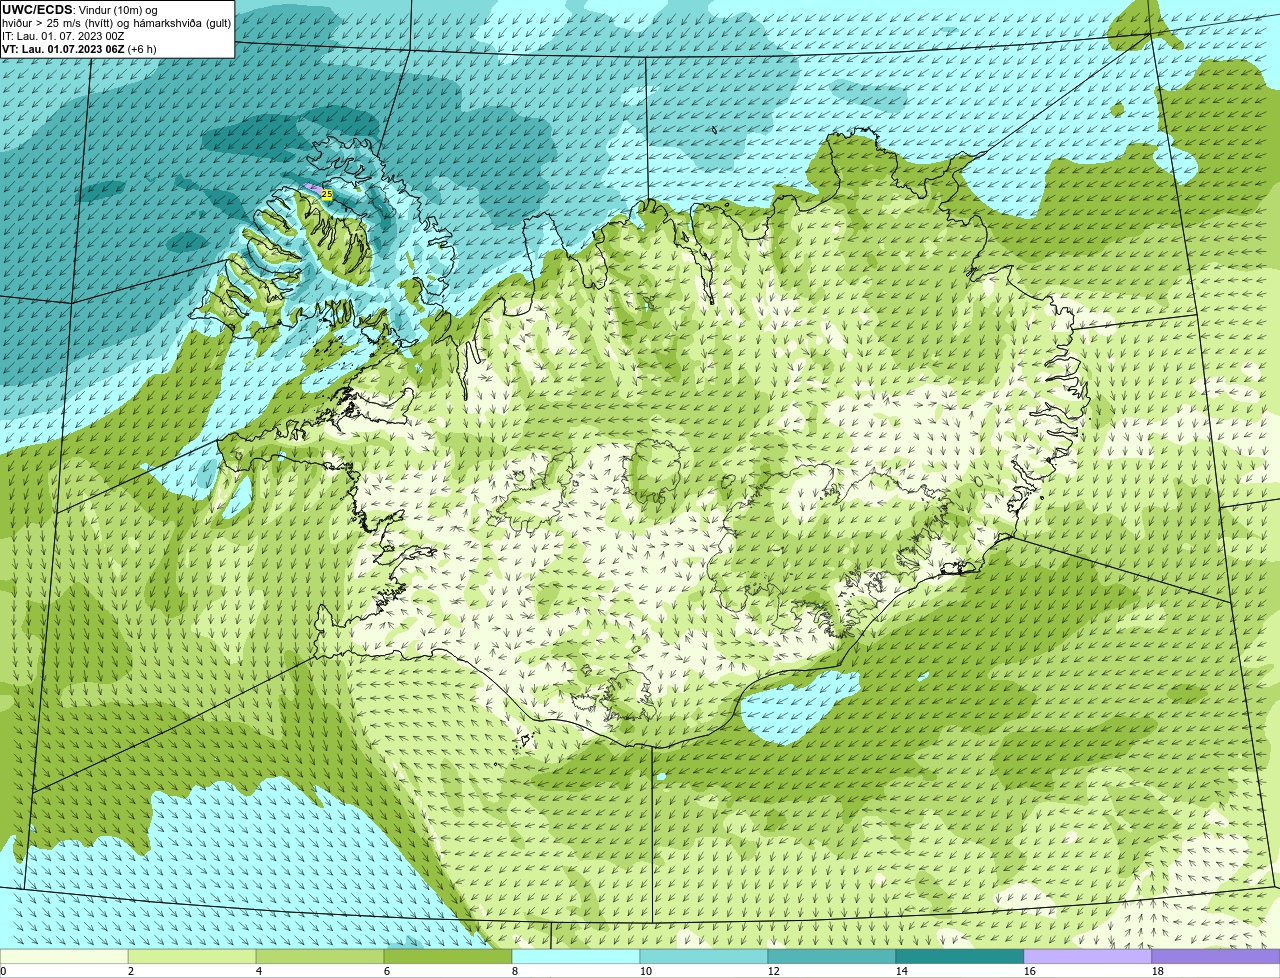This screenshot has height=978, width=1280.
Task: Click the legend label '8'
Action: (515, 971)
